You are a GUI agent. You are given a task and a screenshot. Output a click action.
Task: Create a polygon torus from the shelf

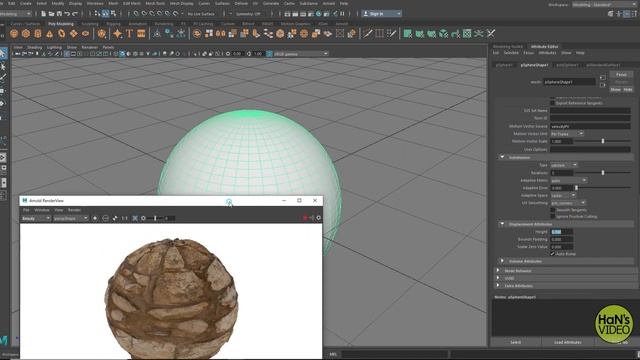(x=62, y=33)
